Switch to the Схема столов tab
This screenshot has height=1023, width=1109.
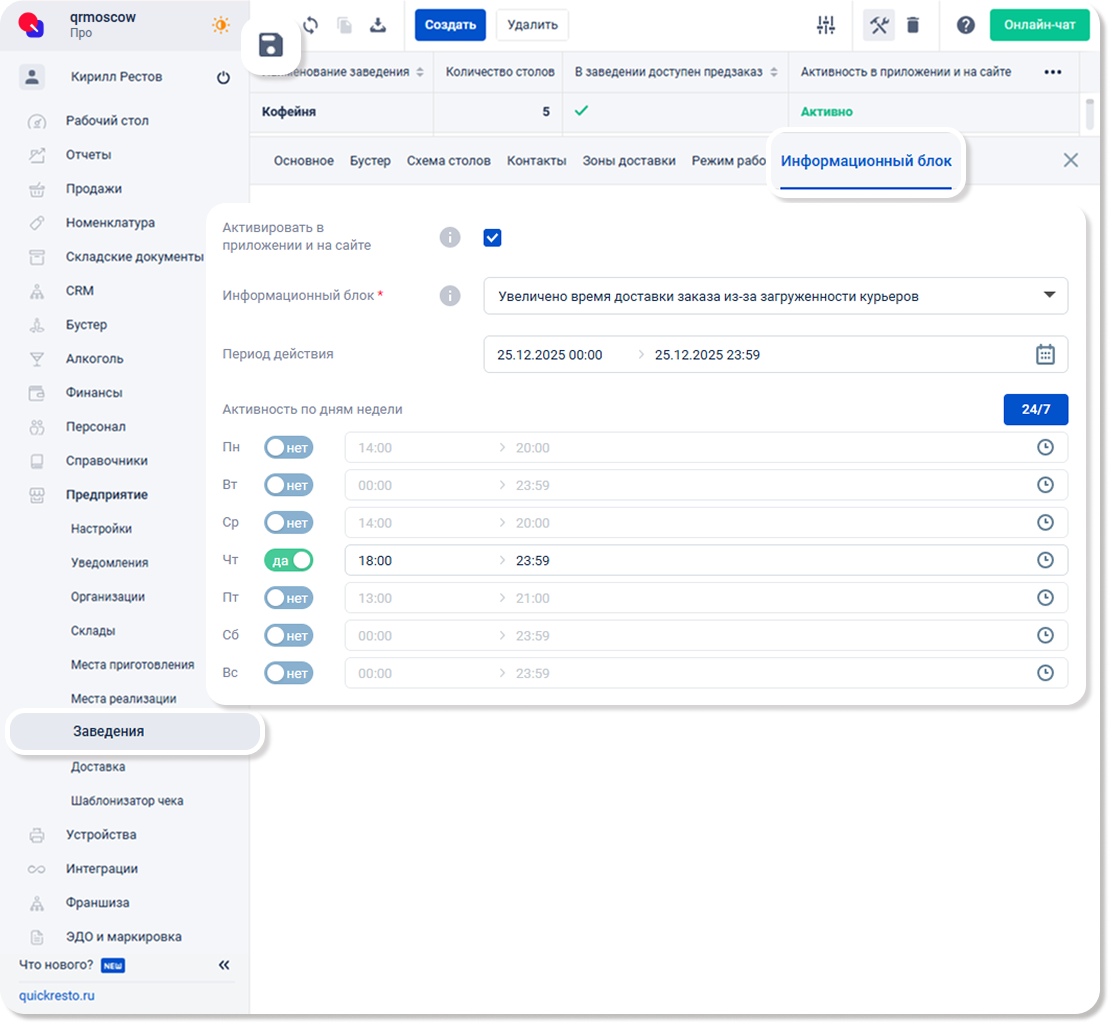coord(448,161)
